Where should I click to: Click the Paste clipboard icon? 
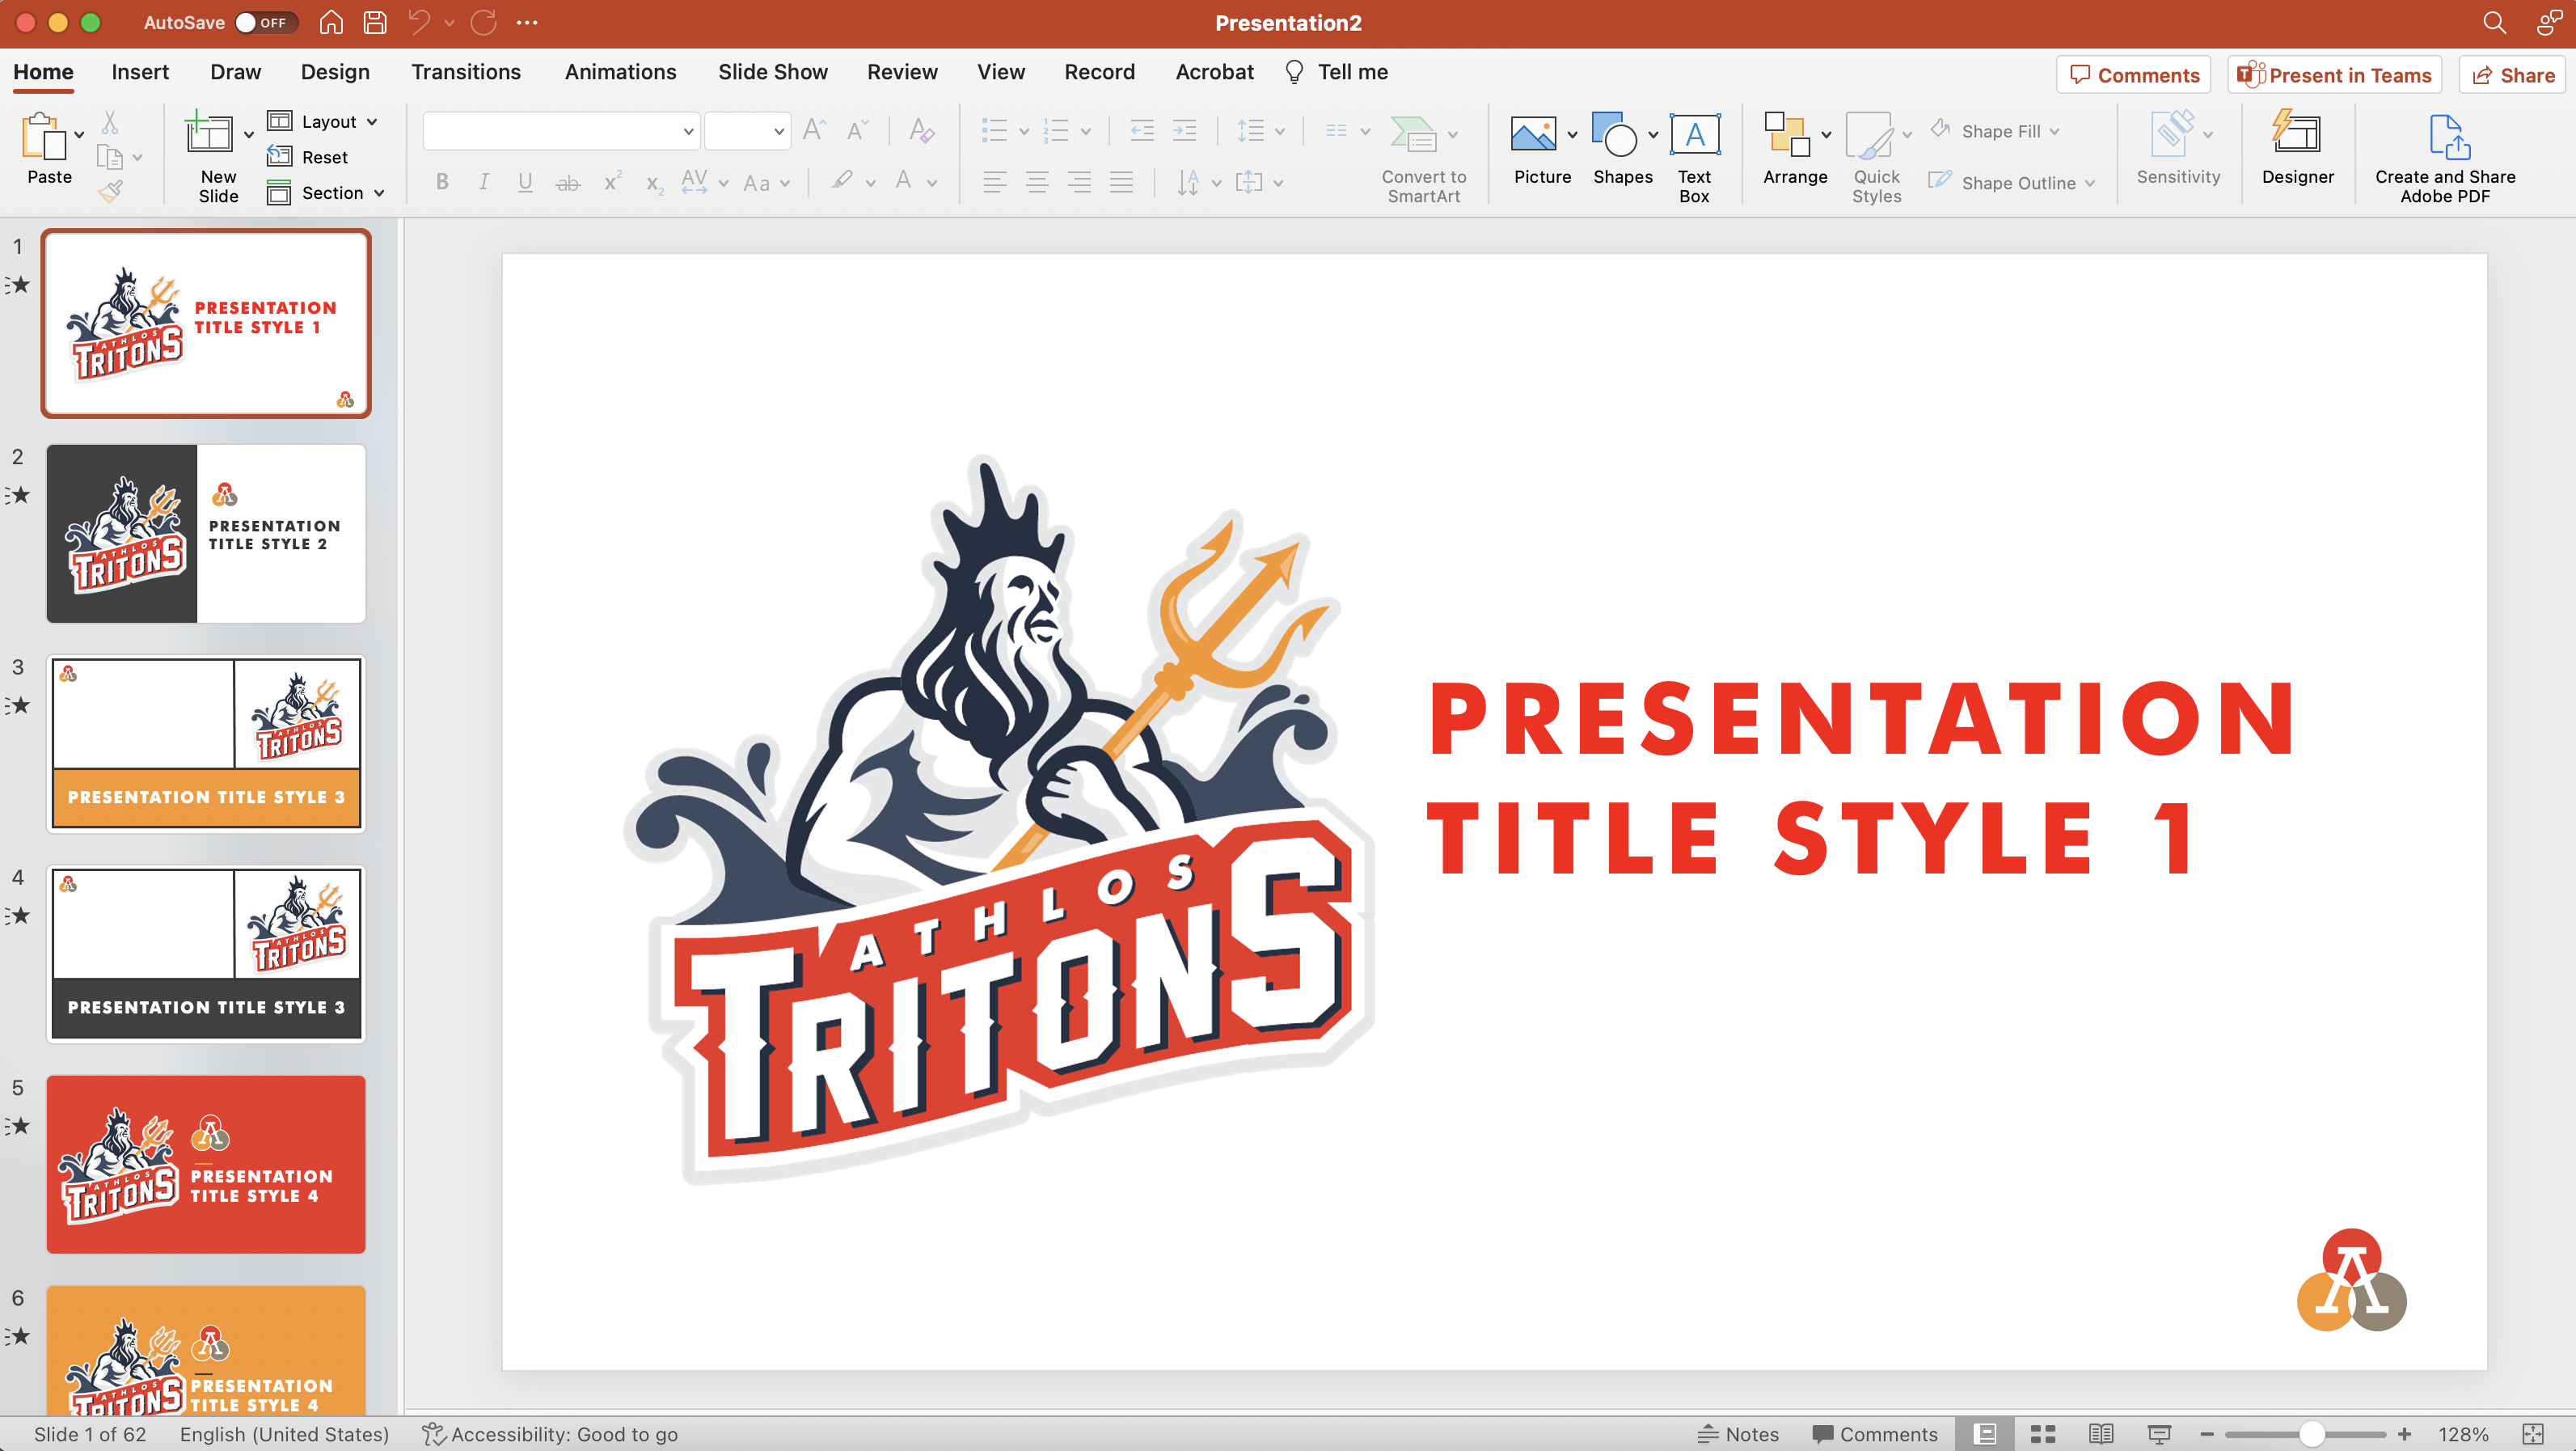(44, 136)
